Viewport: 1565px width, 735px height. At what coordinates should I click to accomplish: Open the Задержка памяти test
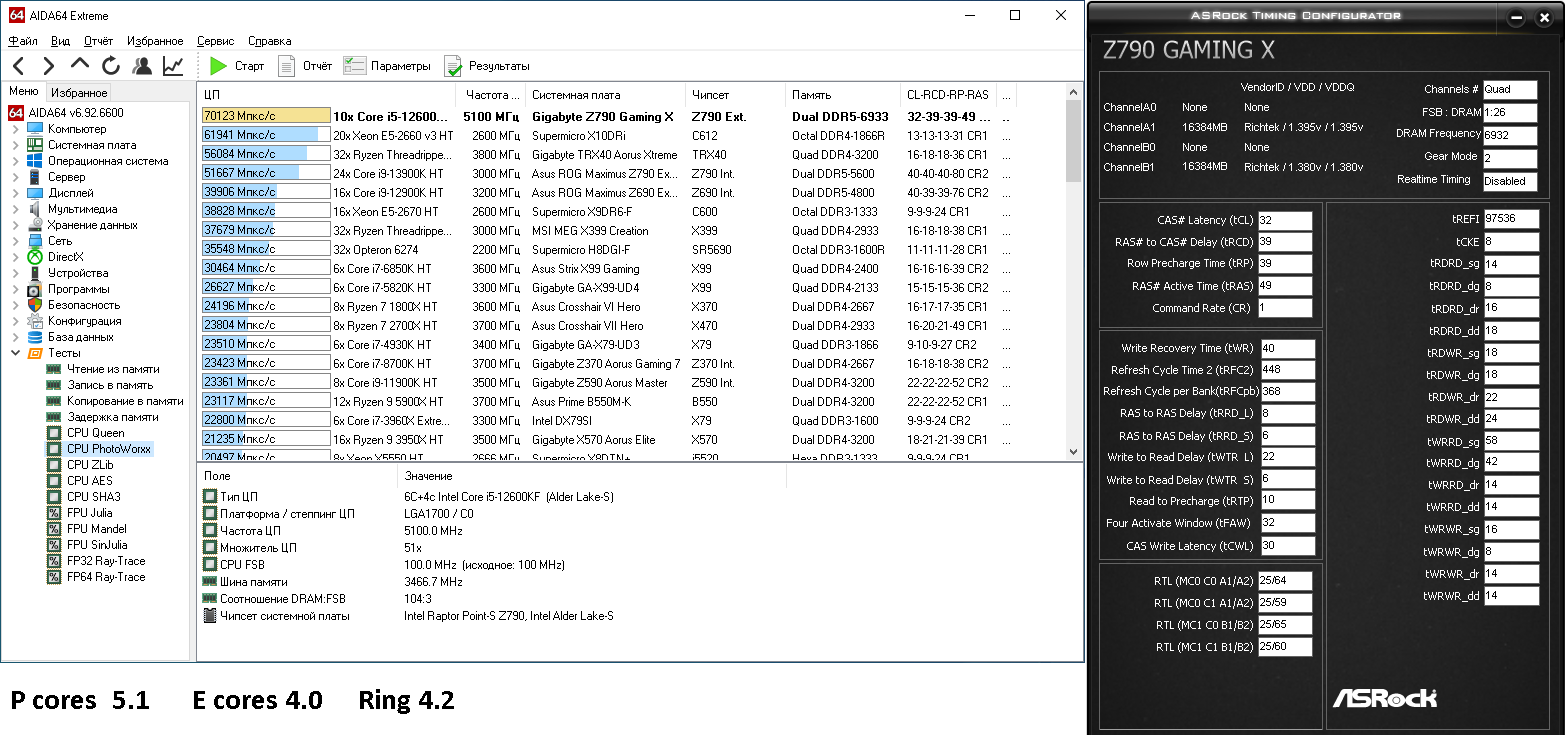(112, 417)
